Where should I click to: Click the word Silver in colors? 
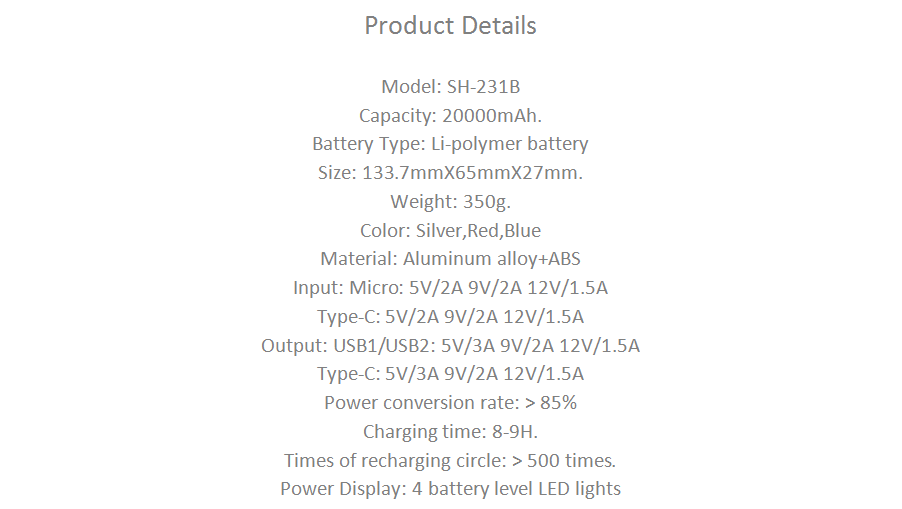click(x=439, y=231)
